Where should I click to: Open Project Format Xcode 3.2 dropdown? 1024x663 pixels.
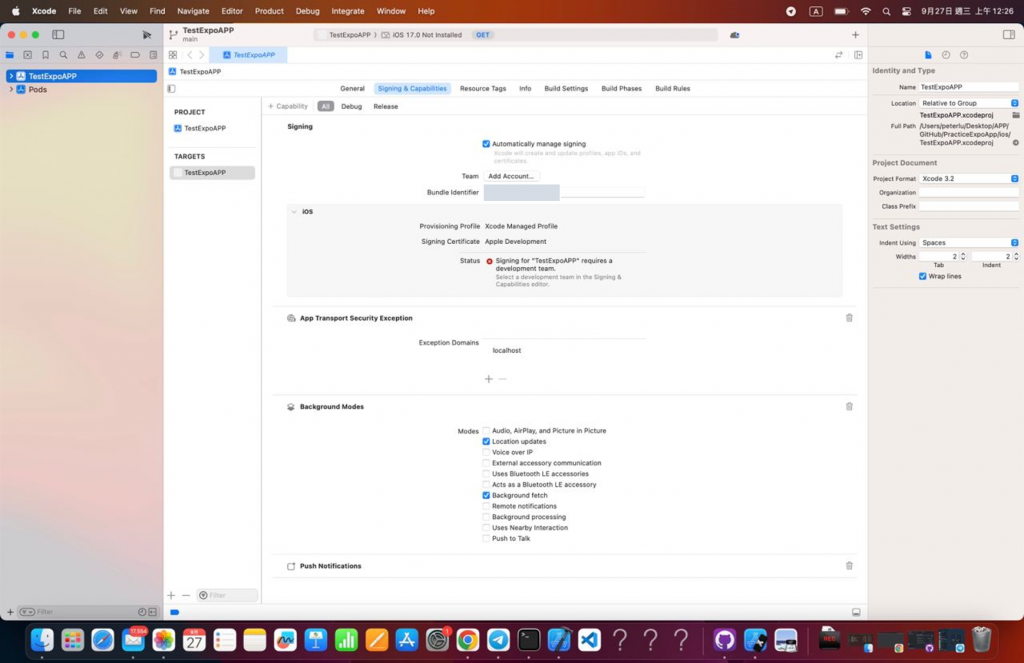968,178
